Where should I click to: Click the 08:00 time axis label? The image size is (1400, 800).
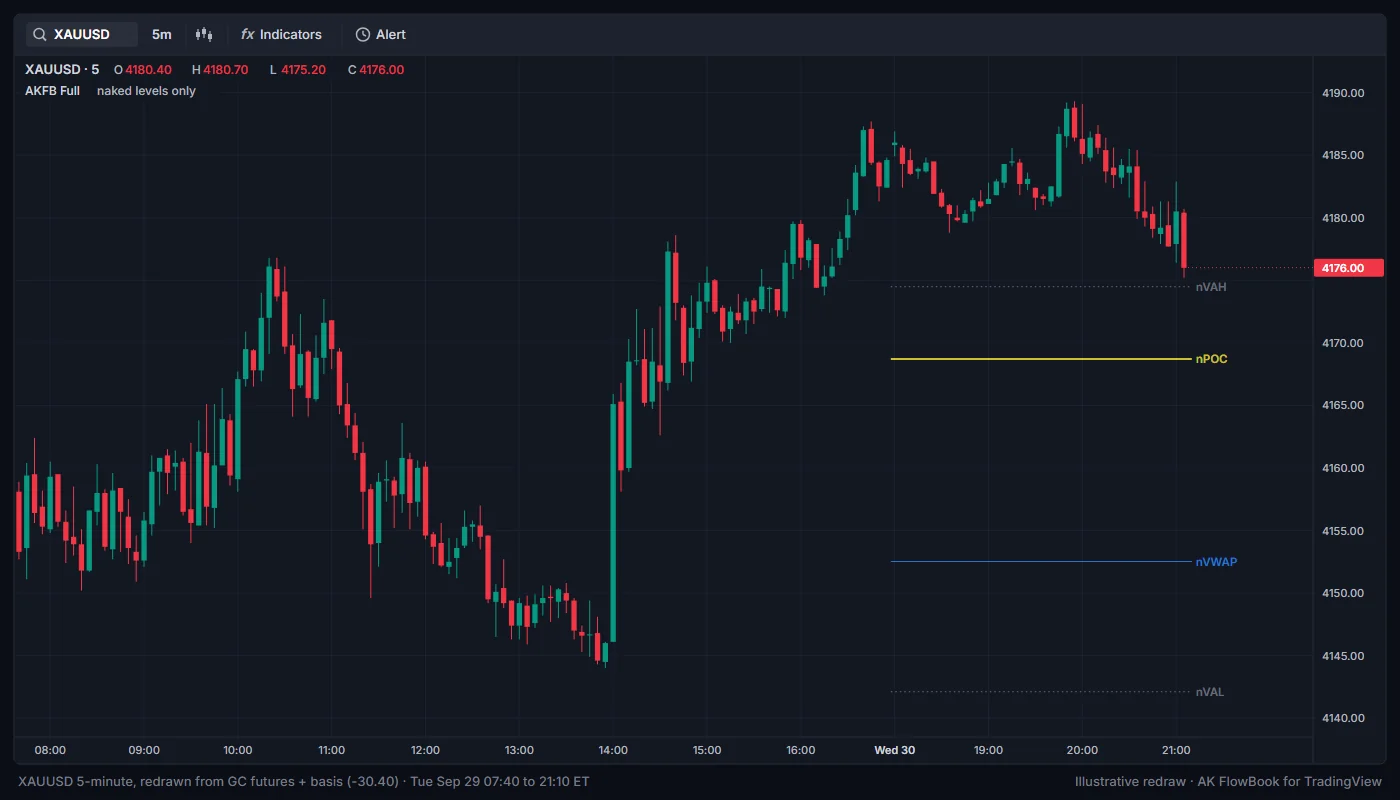point(50,750)
